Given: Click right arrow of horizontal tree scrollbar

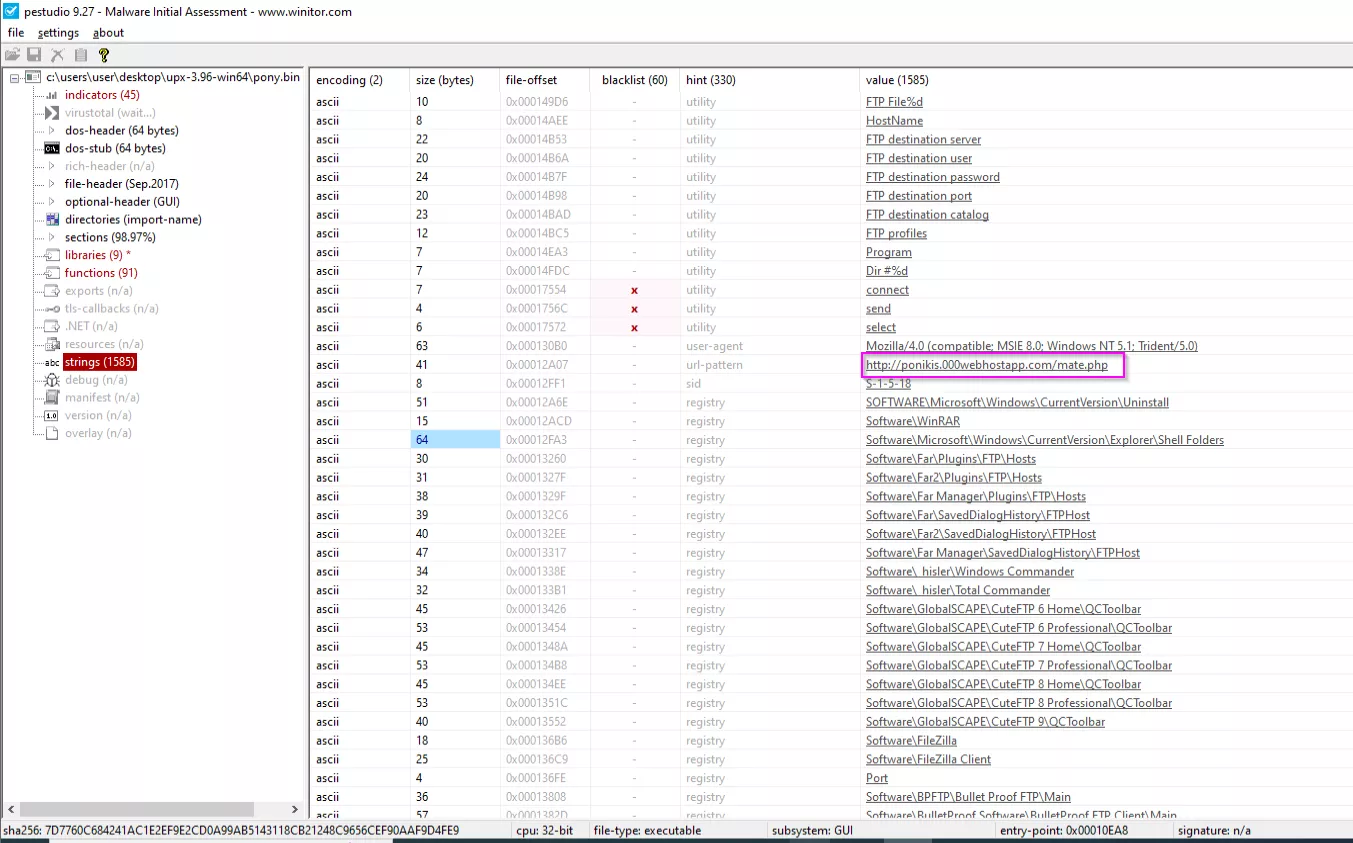Looking at the screenshot, I should pyautogui.click(x=294, y=809).
